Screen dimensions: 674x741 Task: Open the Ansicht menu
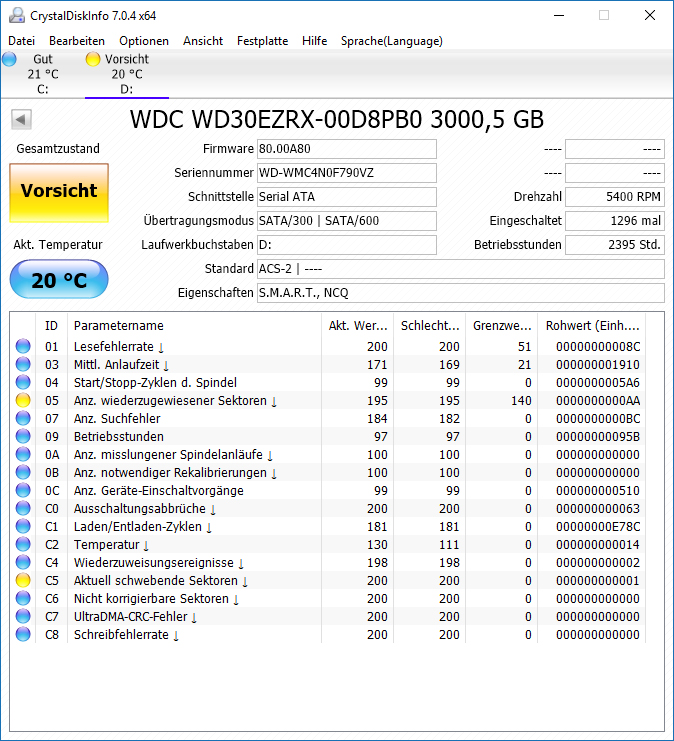pyautogui.click(x=203, y=41)
